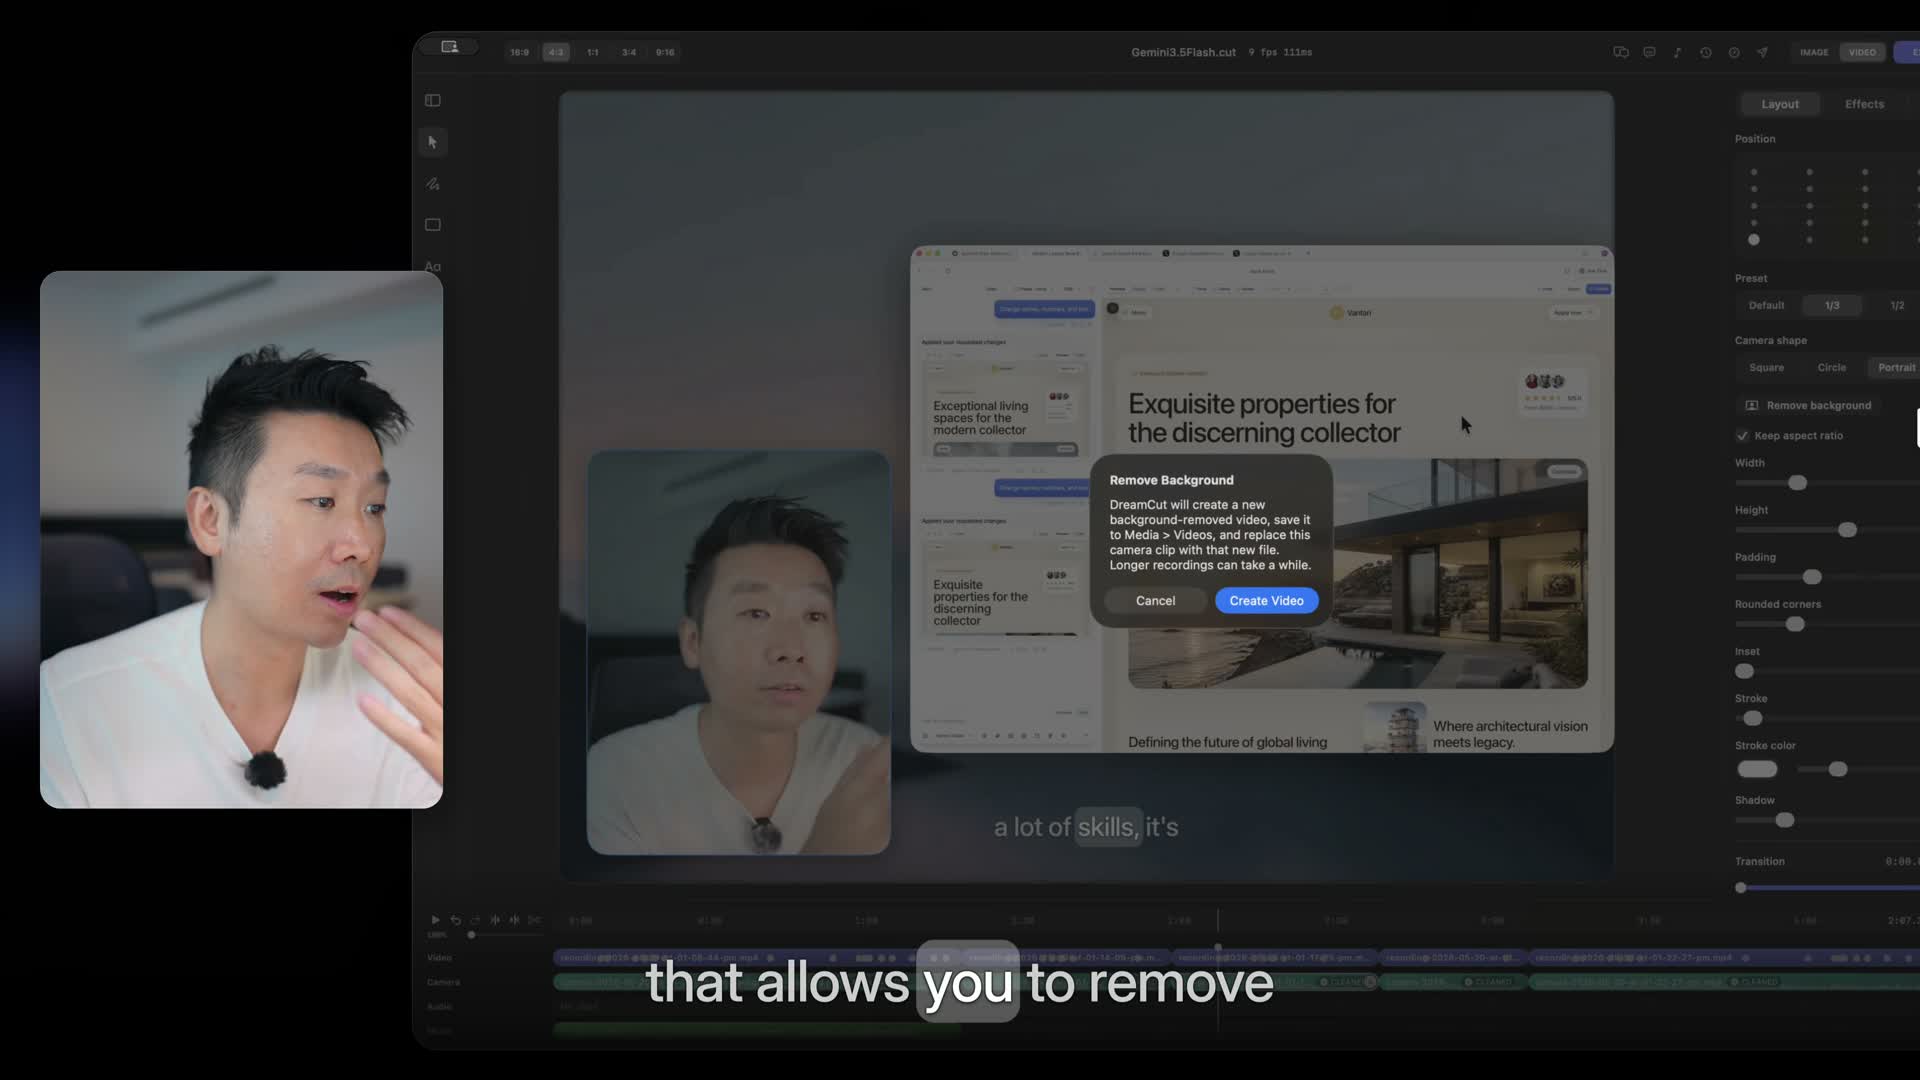The width and height of the screenshot is (1920, 1080).
Task: Adjust the Transition slider handle
Action: click(x=1740, y=888)
